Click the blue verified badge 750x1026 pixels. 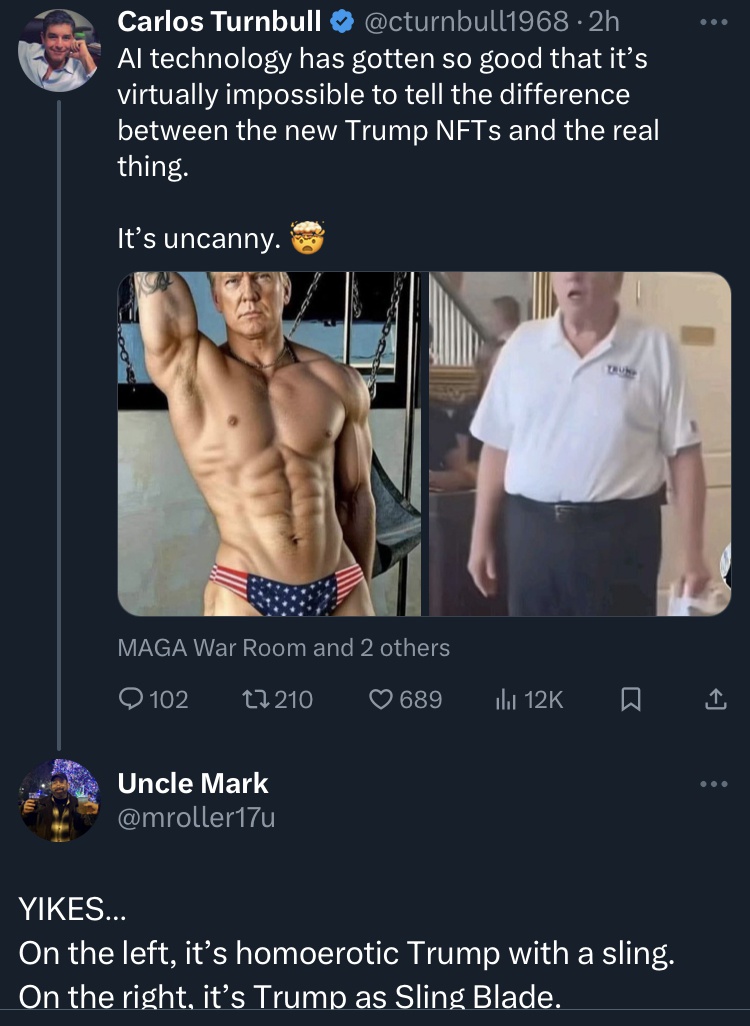click(341, 20)
